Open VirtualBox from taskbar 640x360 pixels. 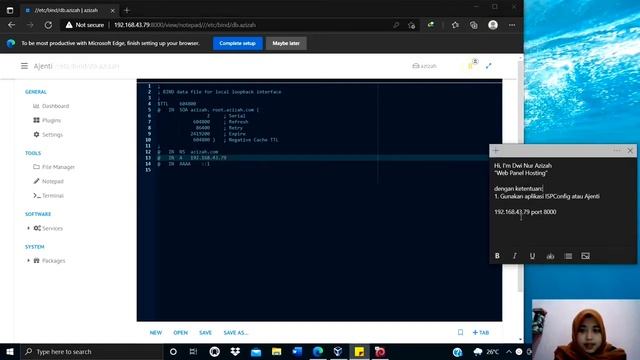click(x=338, y=351)
